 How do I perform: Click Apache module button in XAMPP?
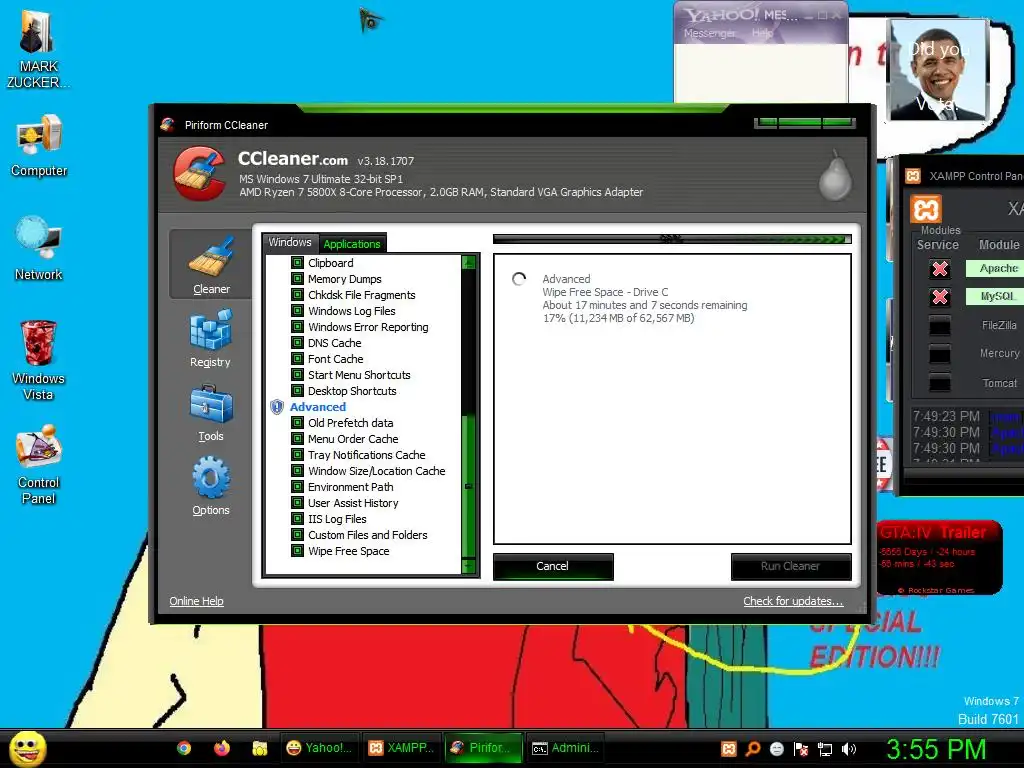995,268
